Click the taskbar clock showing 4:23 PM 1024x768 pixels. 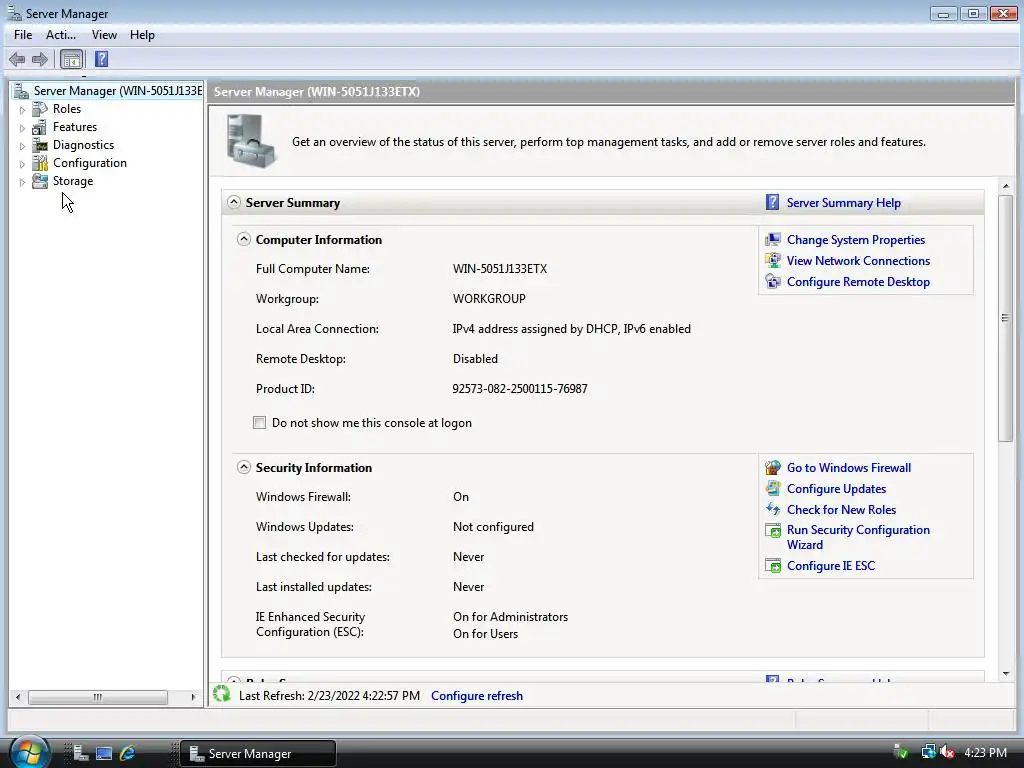click(985, 752)
